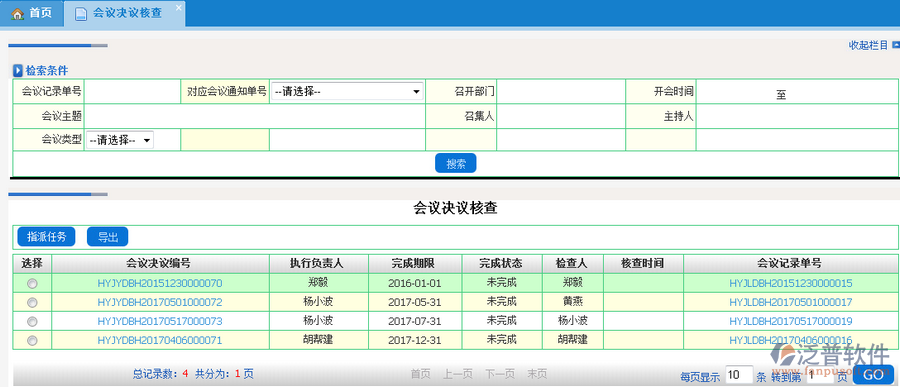Click the GO button
The image size is (900, 387).
pyautogui.click(x=873, y=376)
